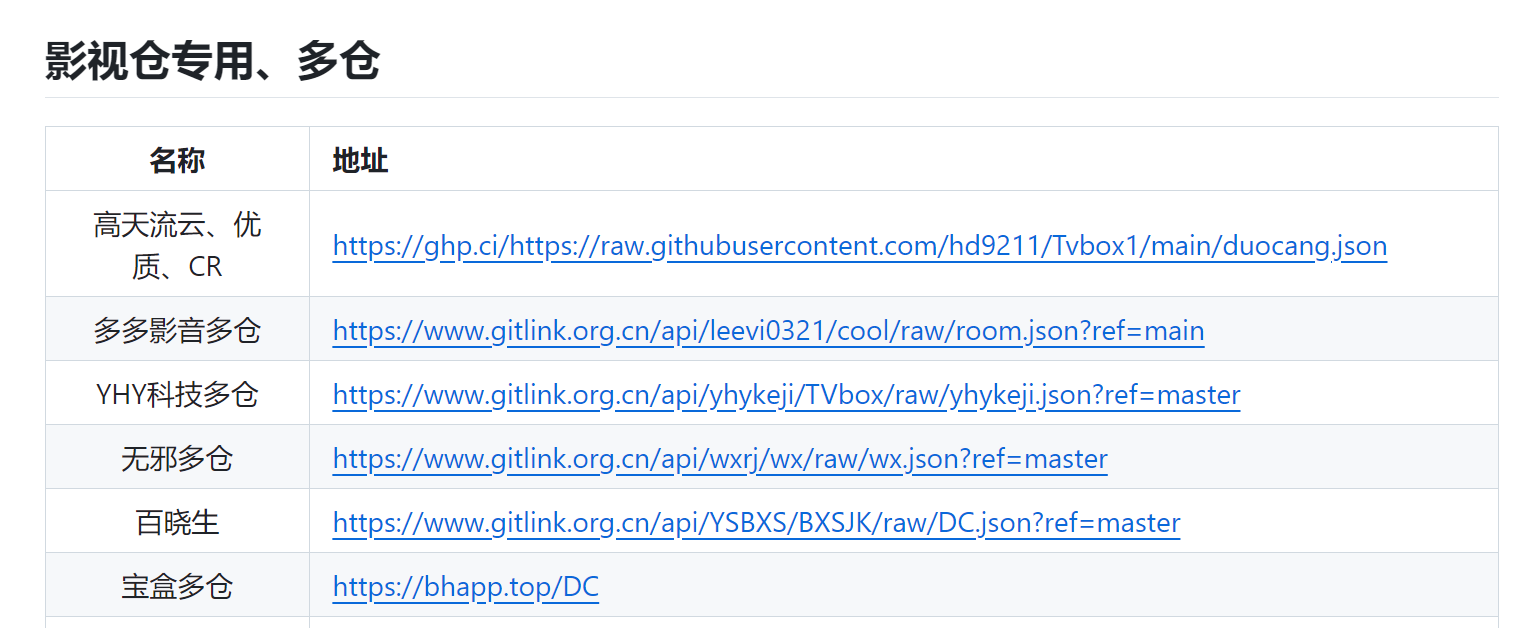Click the 影视仓专用、多仓 section heading
Viewport: 1520px width, 628px height.
coord(212,61)
